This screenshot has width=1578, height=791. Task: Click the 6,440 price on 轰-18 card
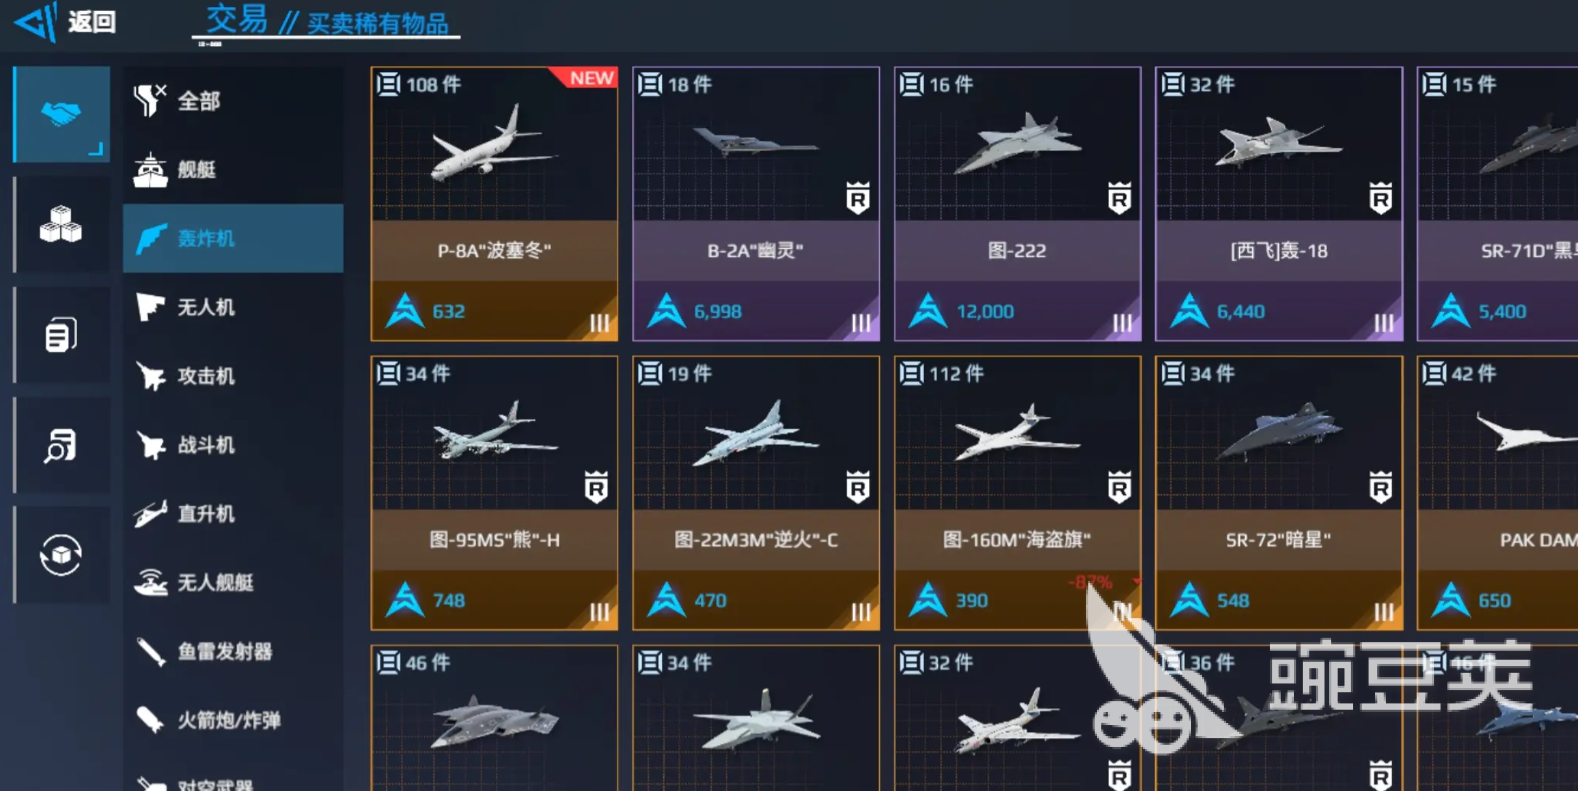(x=1241, y=312)
